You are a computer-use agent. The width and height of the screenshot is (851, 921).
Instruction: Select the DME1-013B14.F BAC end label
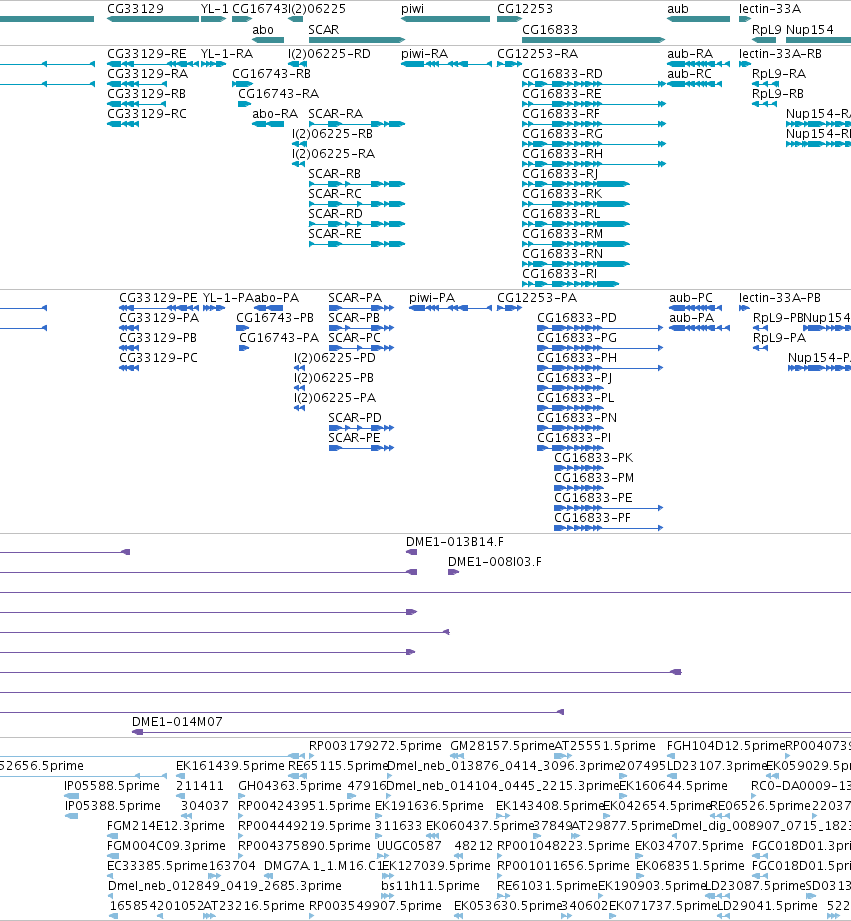pos(455,542)
